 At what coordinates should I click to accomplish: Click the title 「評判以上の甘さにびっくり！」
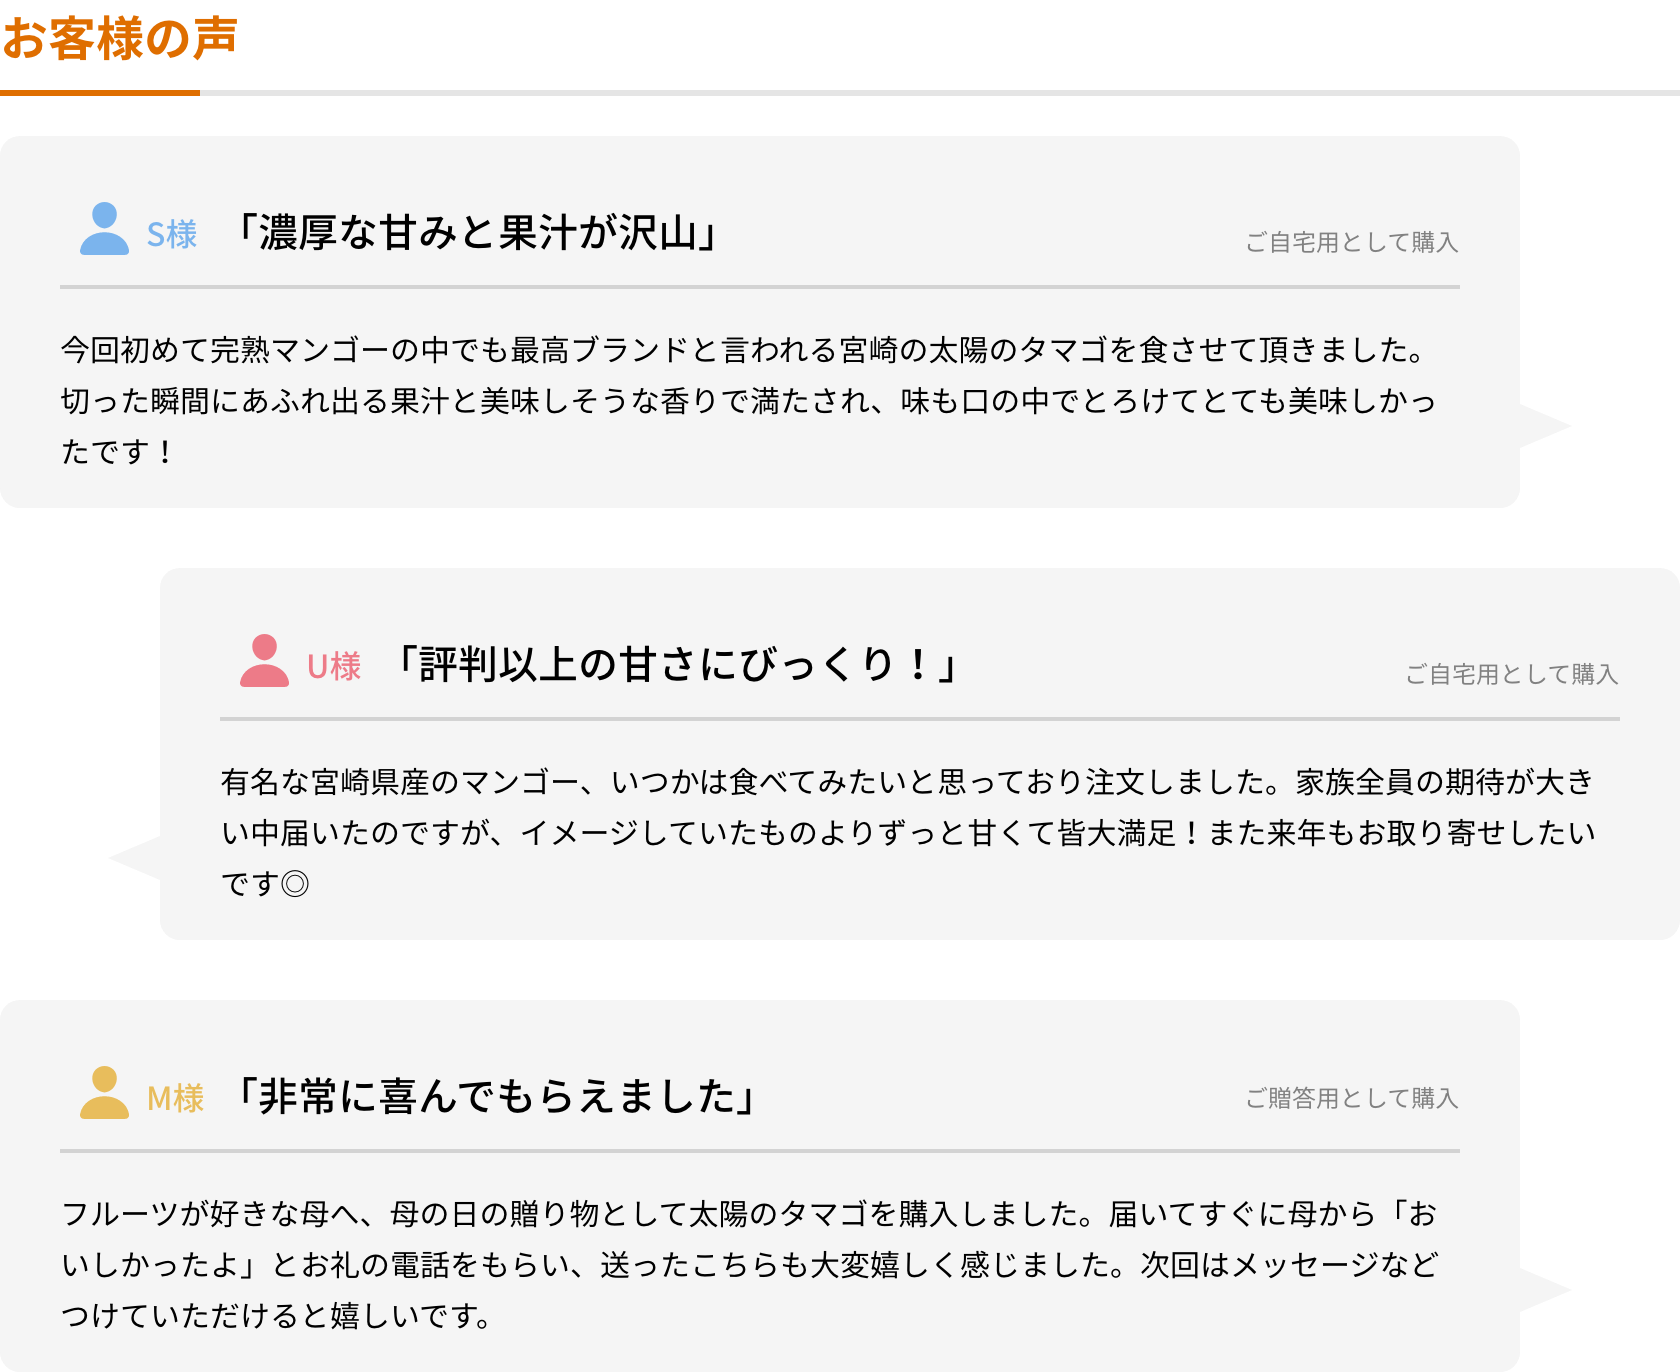(x=678, y=665)
